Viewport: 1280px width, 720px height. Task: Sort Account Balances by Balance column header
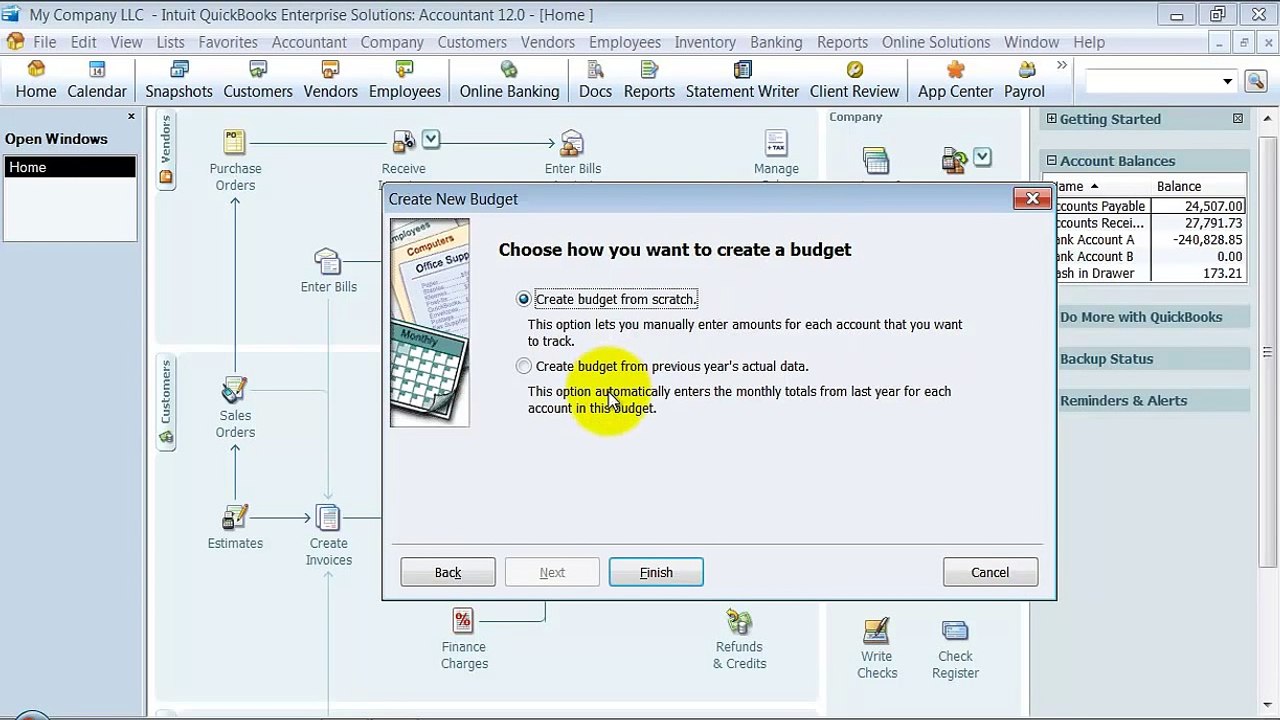coord(1179,186)
